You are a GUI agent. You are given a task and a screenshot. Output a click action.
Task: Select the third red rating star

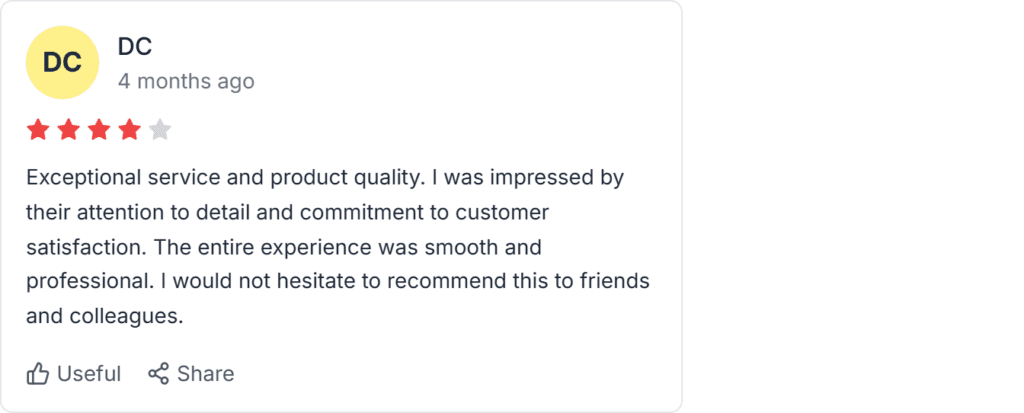pos(99,130)
